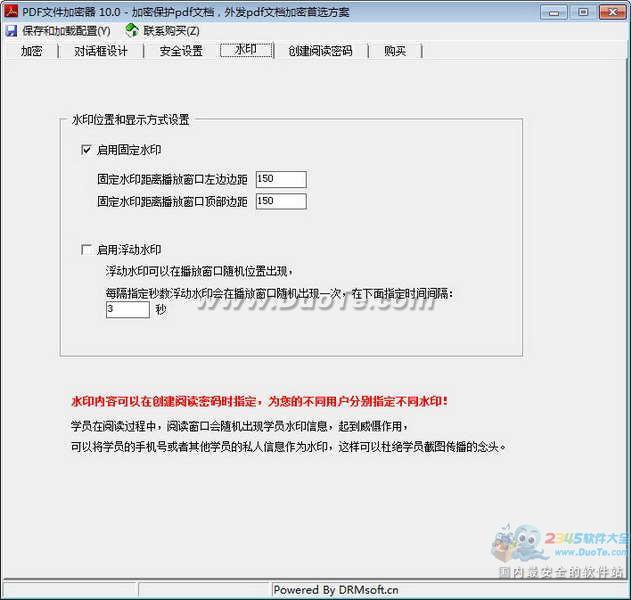Open the 联系购买(Z) menu
Image resolution: width=631 pixels, height=600 pixels.
pyautogui.click(x=171, y=31)
